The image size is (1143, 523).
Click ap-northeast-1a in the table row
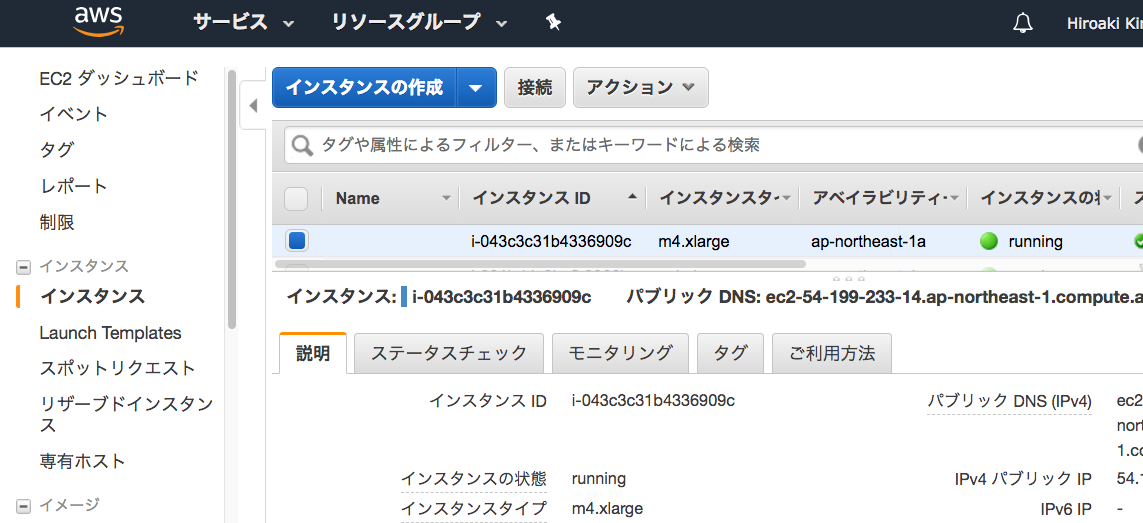pos(868,241)
